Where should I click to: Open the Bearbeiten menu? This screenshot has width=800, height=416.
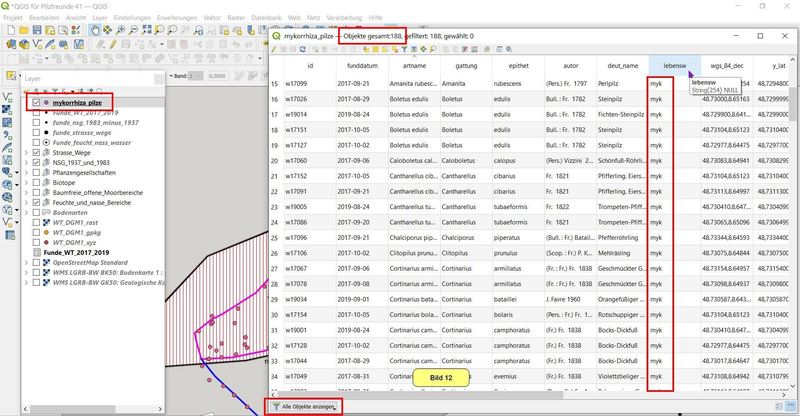(x=44, y=17)
